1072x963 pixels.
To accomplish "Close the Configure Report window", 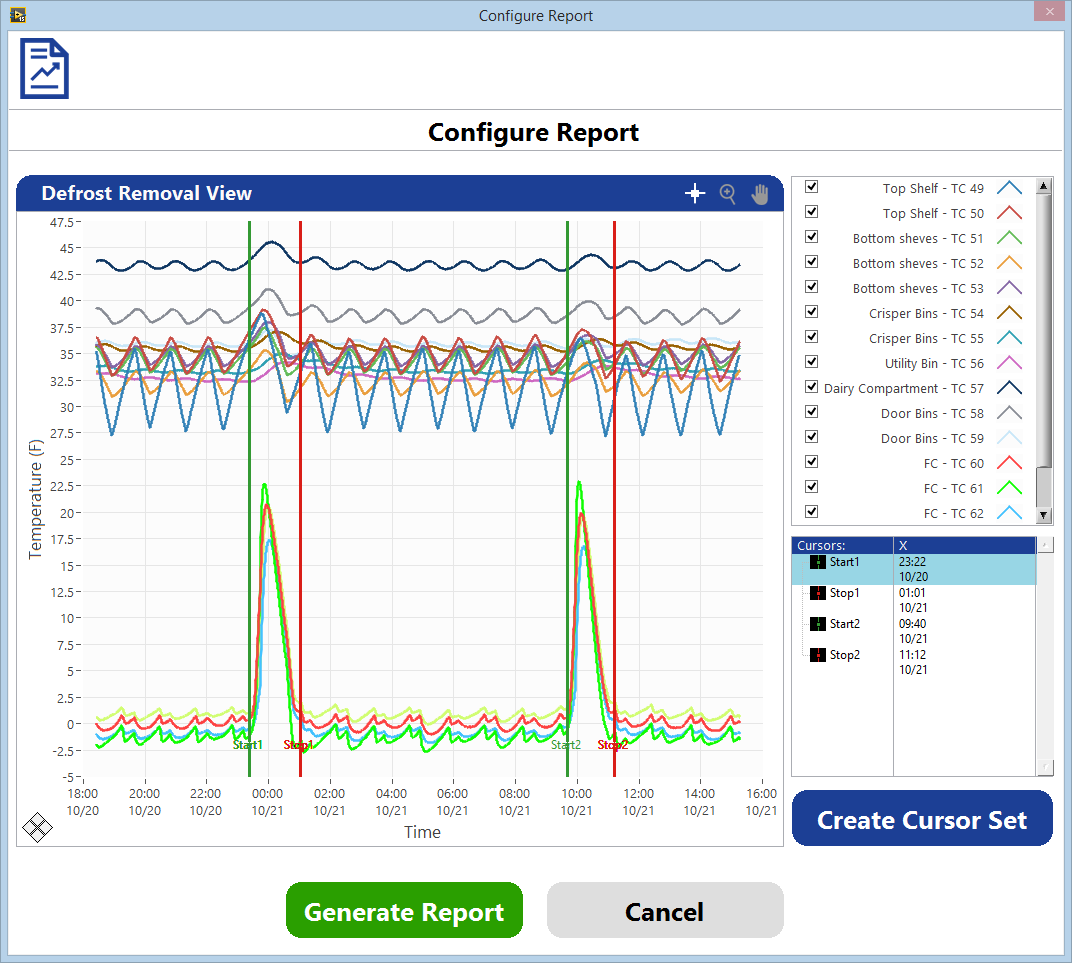I will pos(1049,12).
